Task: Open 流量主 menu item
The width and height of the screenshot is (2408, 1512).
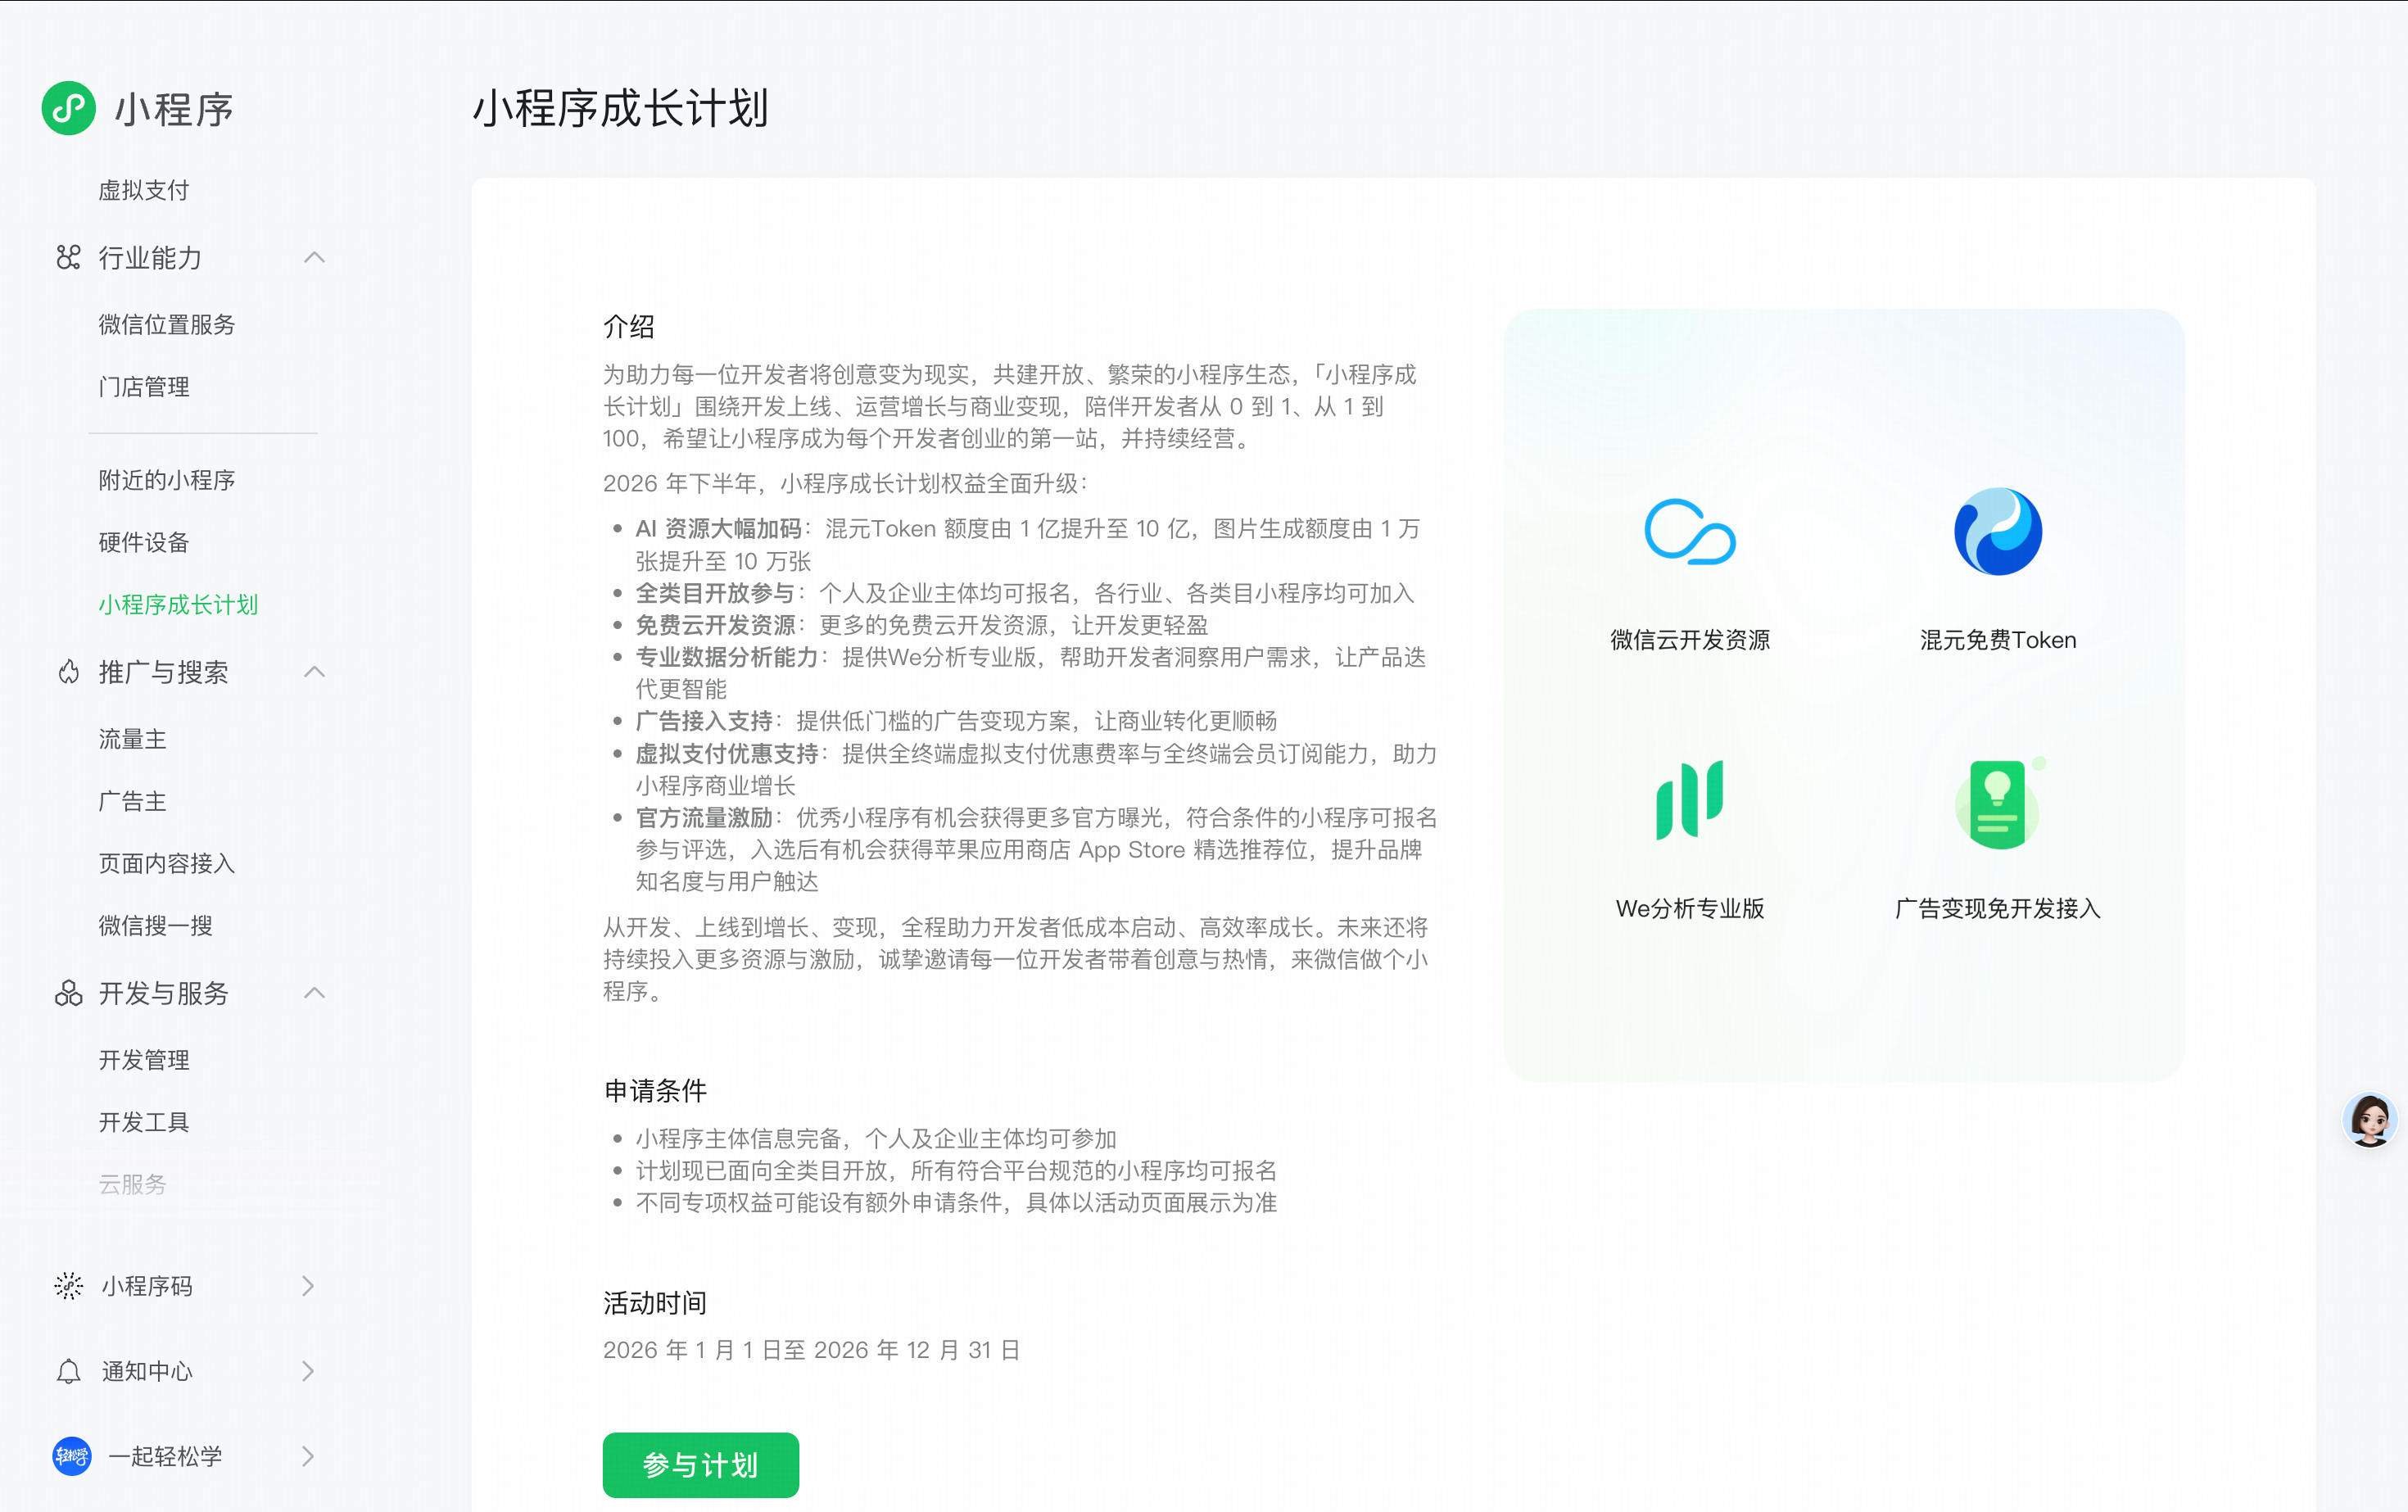Action: pos(132,739)
